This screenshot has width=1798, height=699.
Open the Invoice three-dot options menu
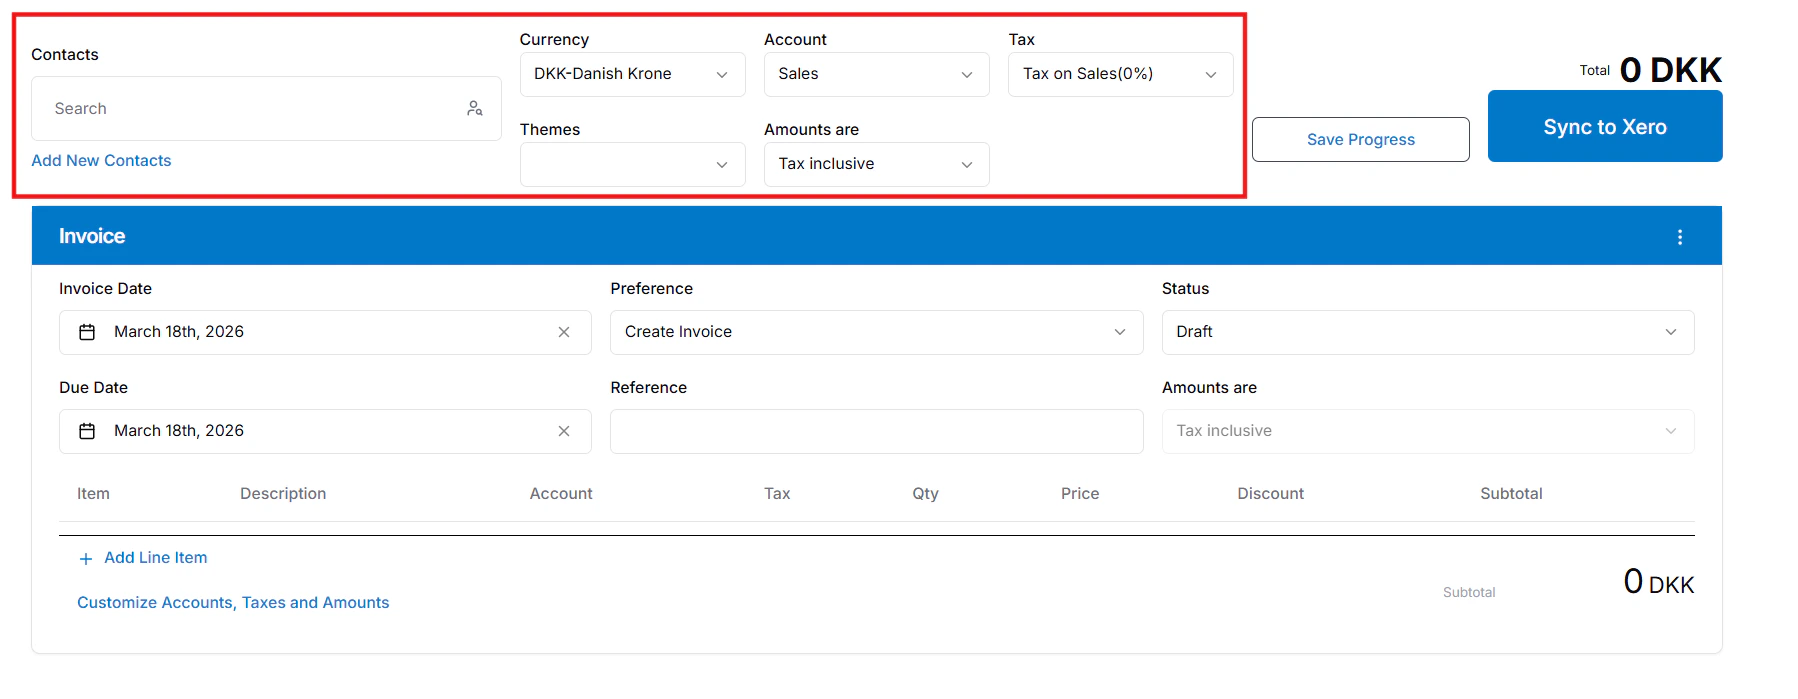tap(1680, 237)
